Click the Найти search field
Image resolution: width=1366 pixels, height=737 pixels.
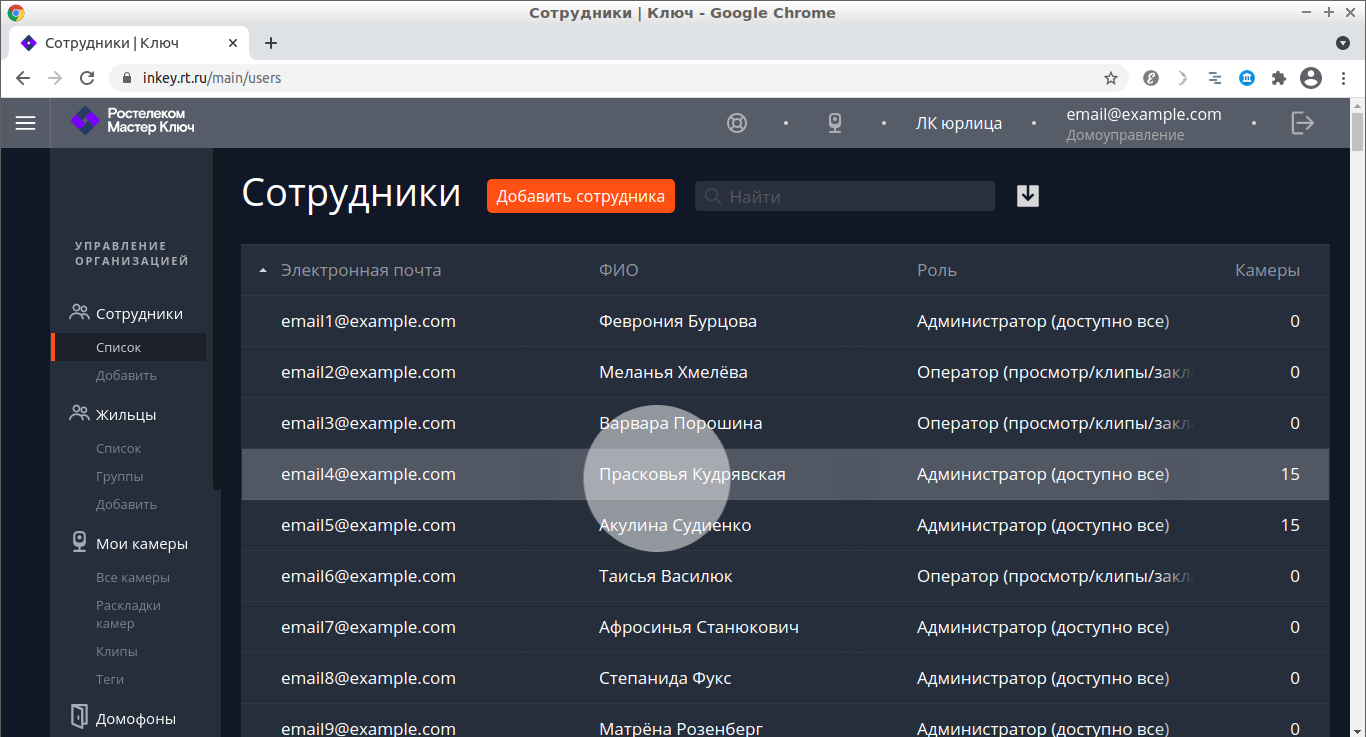pos(855,196)
